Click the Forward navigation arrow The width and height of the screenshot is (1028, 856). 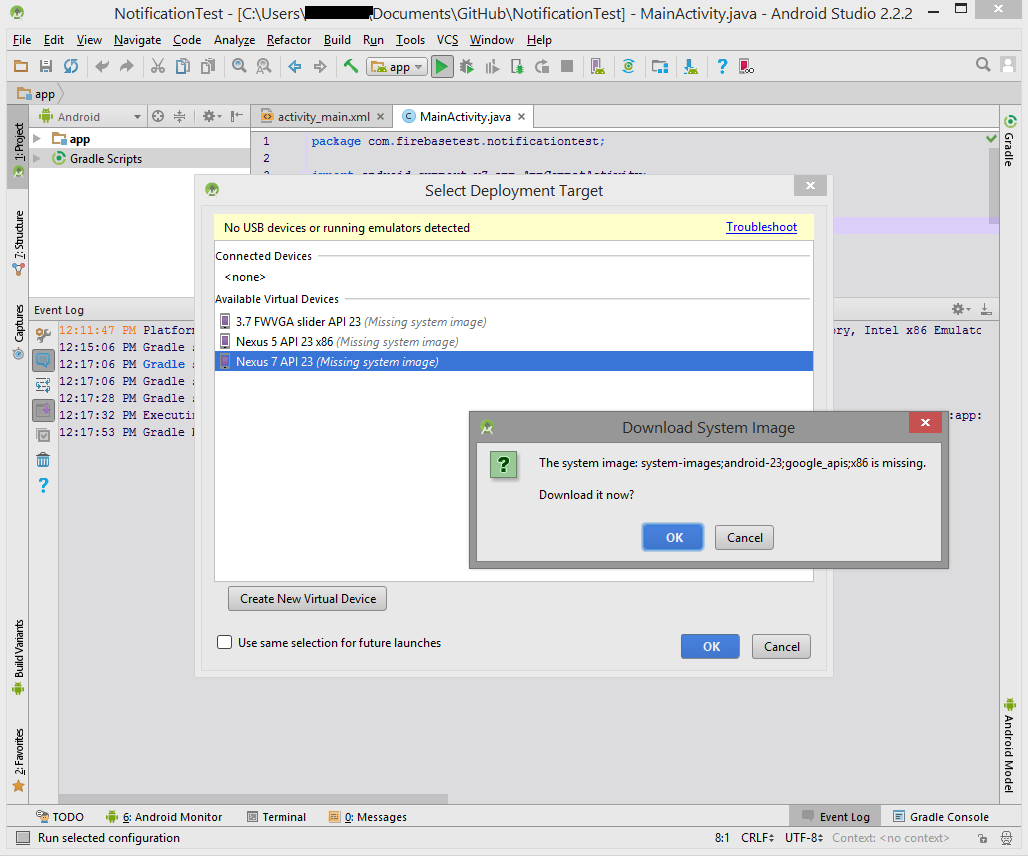click(x=320, y=66)
